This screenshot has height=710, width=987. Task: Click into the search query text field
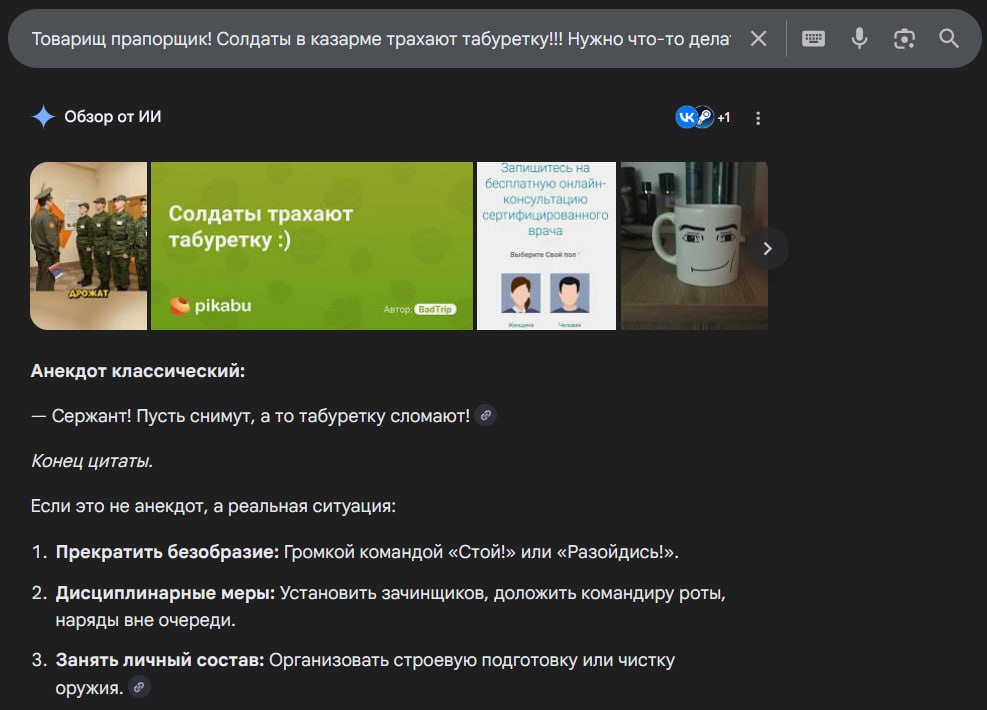(x=380, y=39)
